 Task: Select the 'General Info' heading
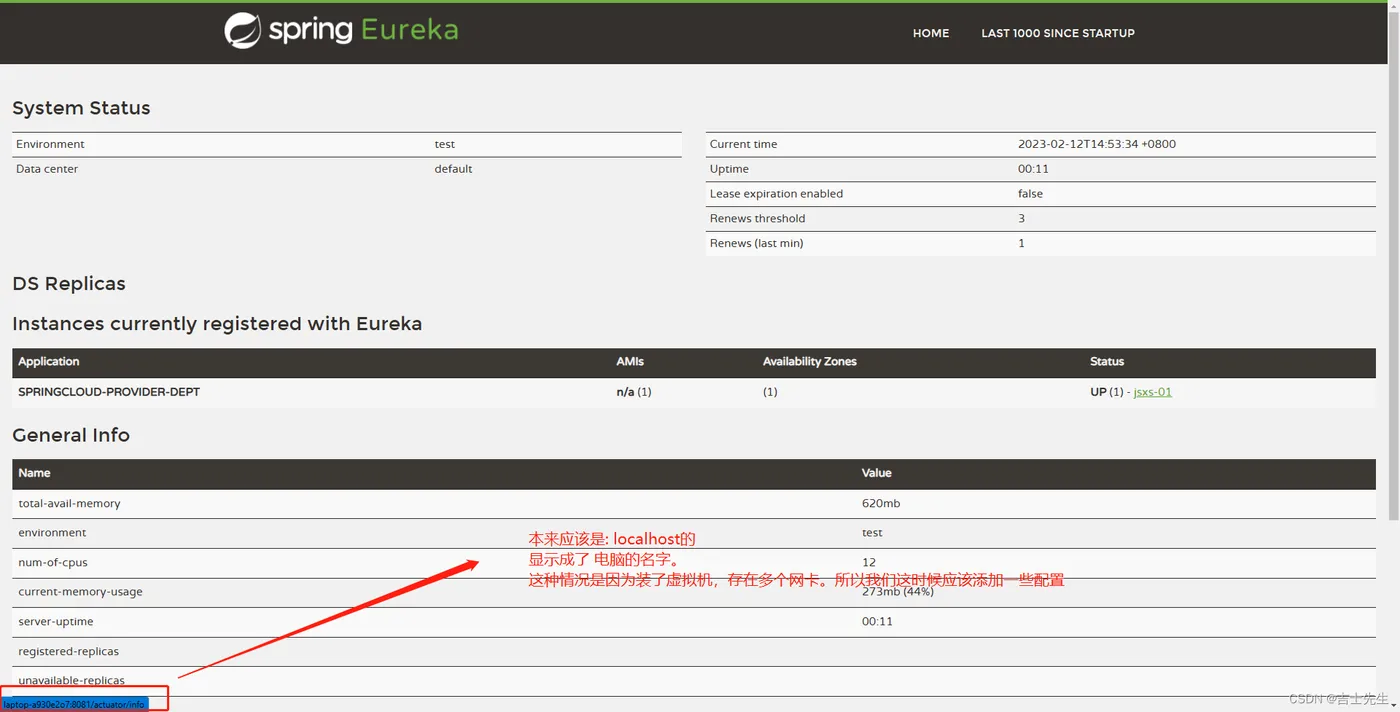tap(71, 435)
